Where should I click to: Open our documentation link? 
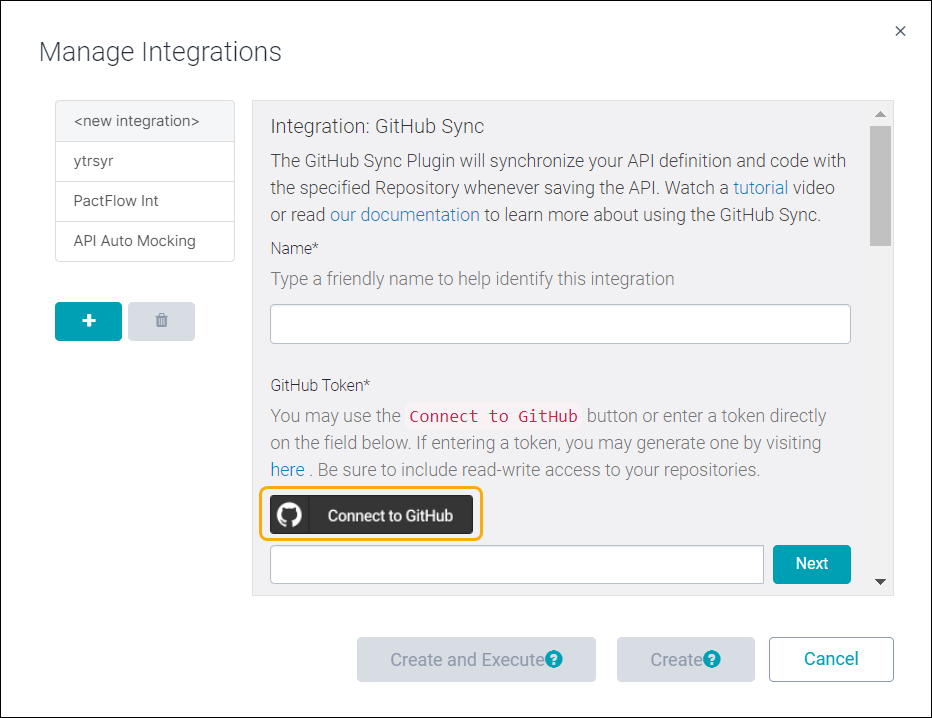pos(404,215)
